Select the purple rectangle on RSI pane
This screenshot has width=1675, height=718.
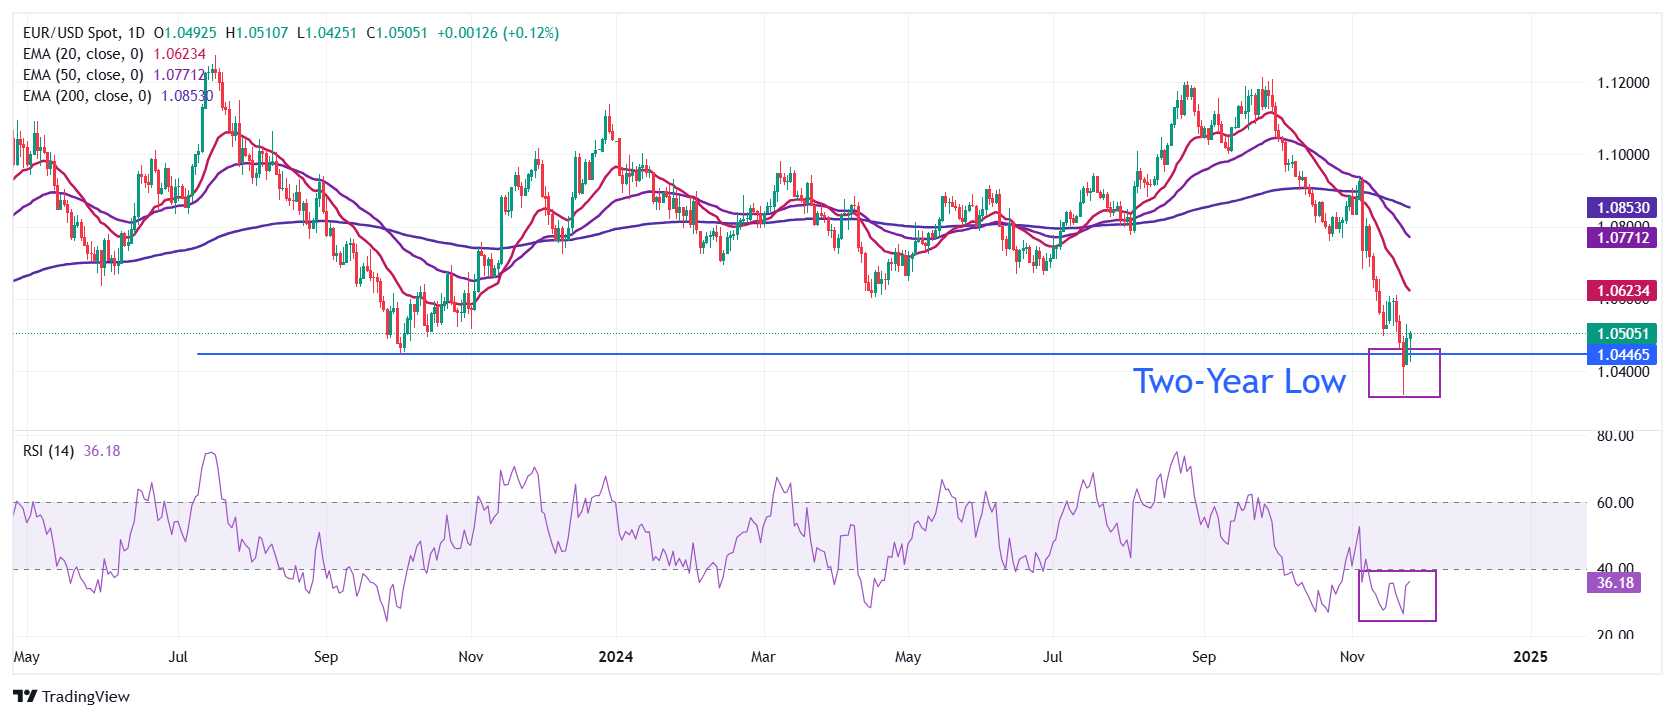point(1397,596)
